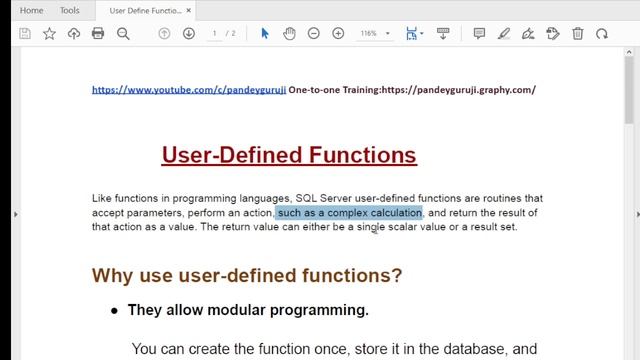
Task: Zoom in with the plus icon
Action: [338, 33]
